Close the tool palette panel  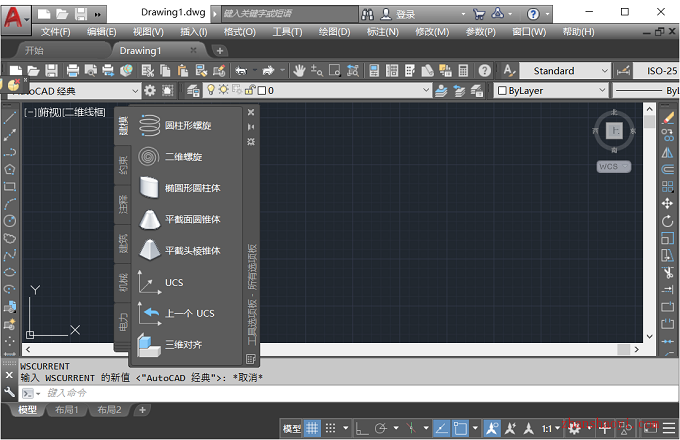(x=251, y=112)
